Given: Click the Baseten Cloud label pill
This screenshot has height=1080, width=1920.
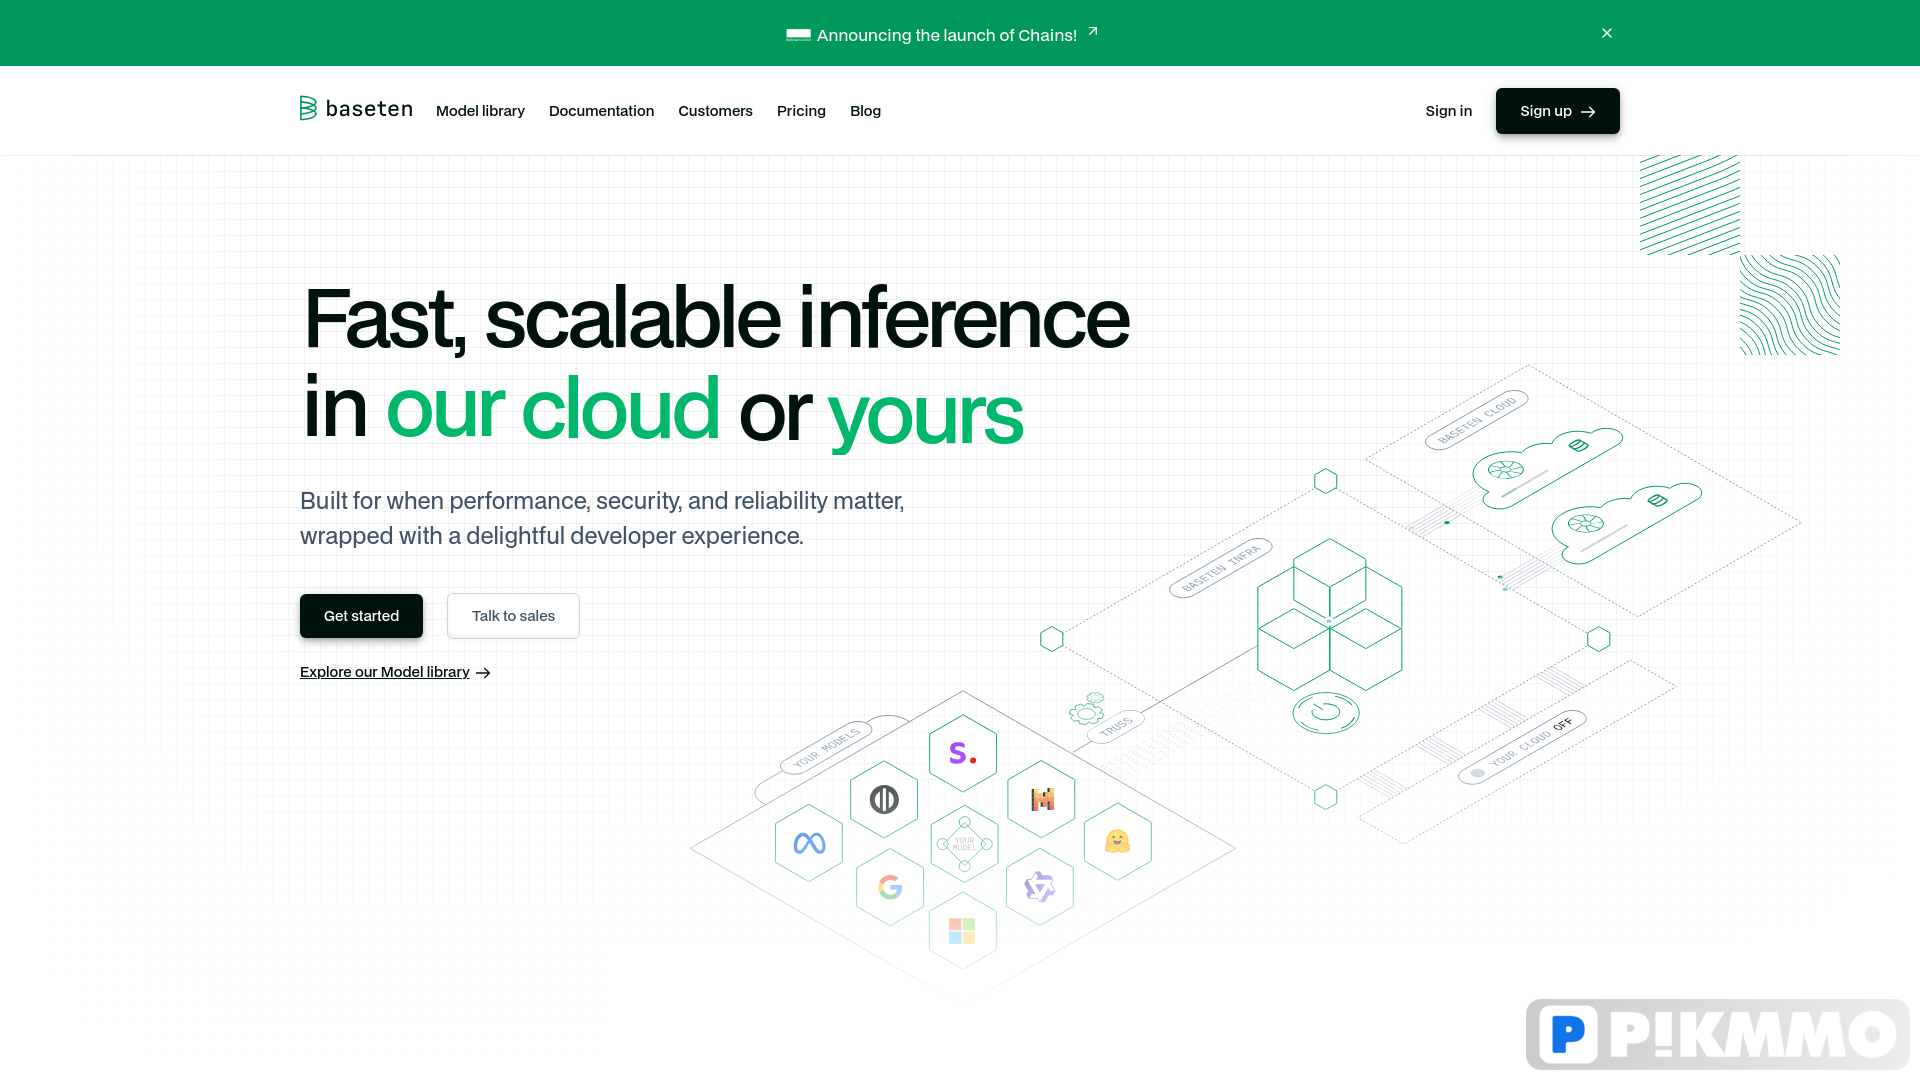Looking at the screenshot, I should tap(1477, 420).
